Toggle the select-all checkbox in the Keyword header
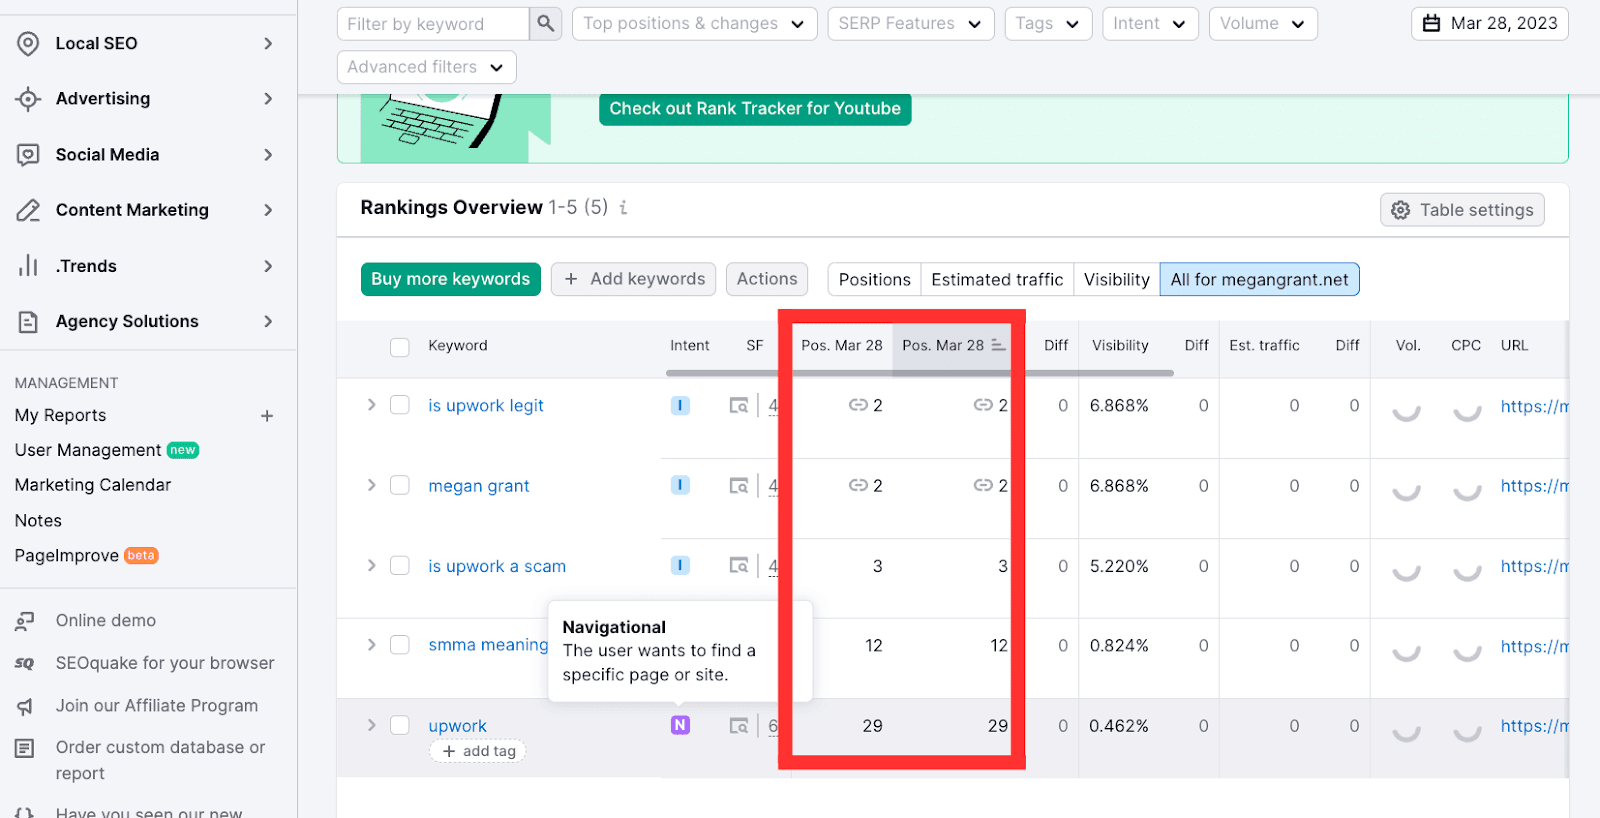The width and height of the screenshot is (1600, 818). pyautogui.click(x=400, y=347)
